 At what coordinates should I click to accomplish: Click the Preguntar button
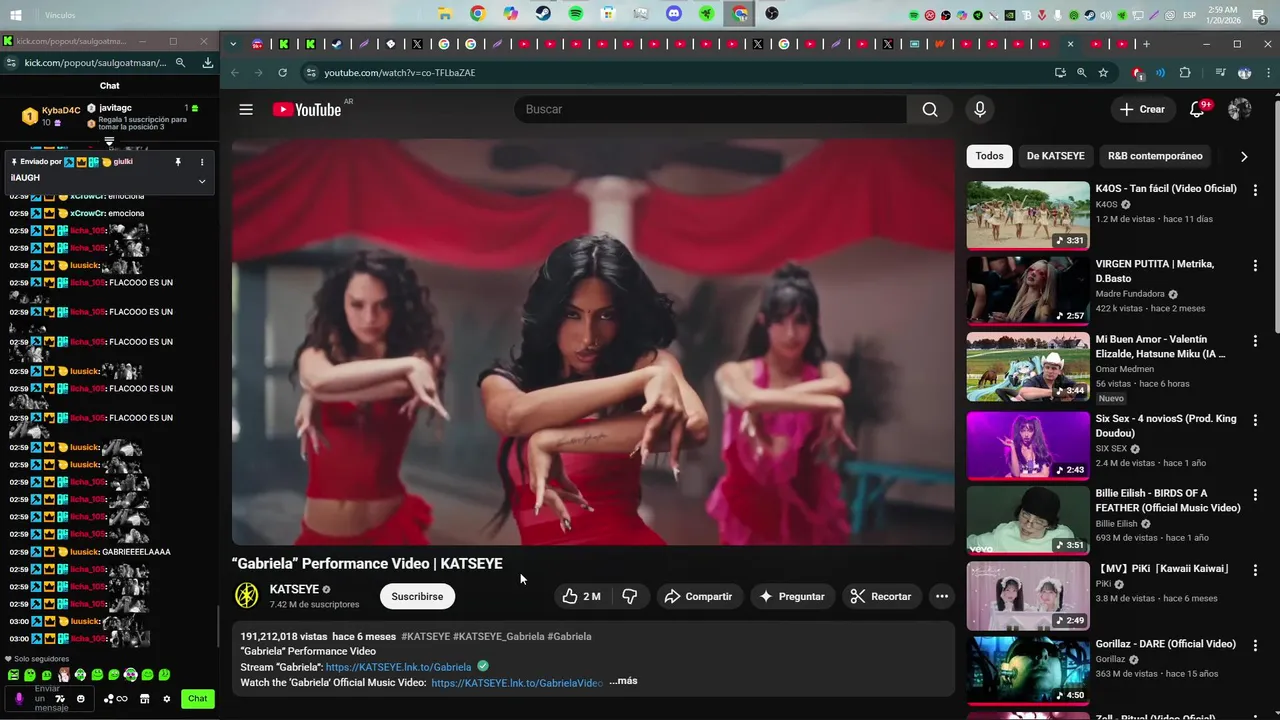pyautogui.click(x=793, y=596)
